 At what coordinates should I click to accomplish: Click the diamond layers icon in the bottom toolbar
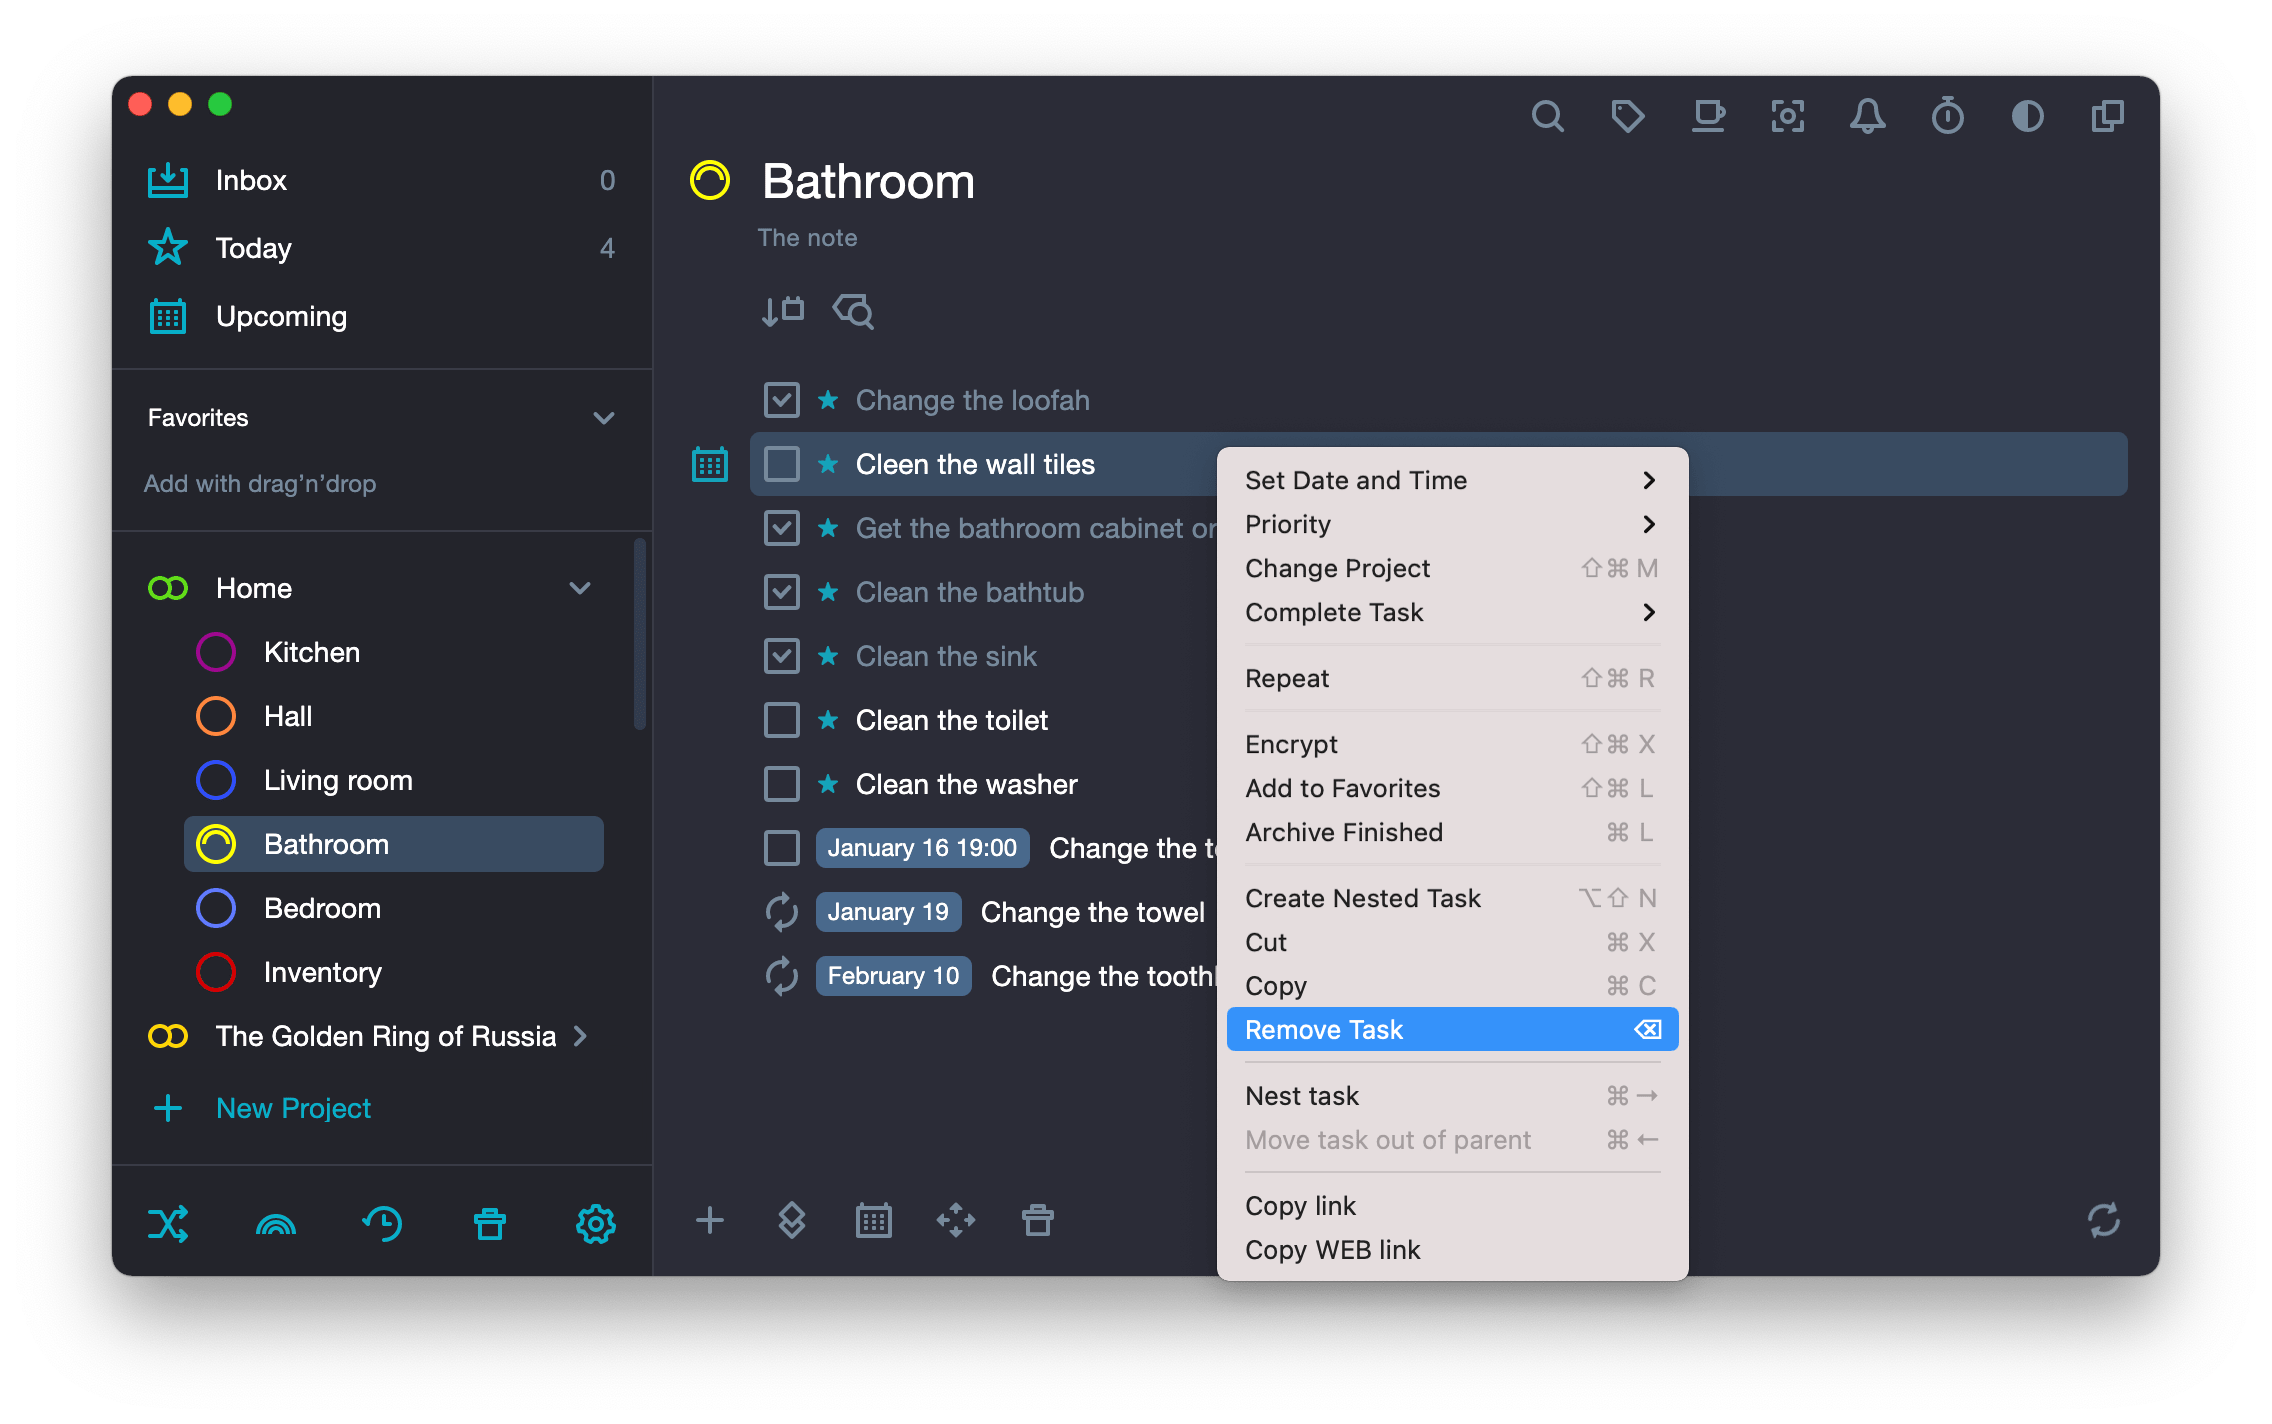[792, 1220]
